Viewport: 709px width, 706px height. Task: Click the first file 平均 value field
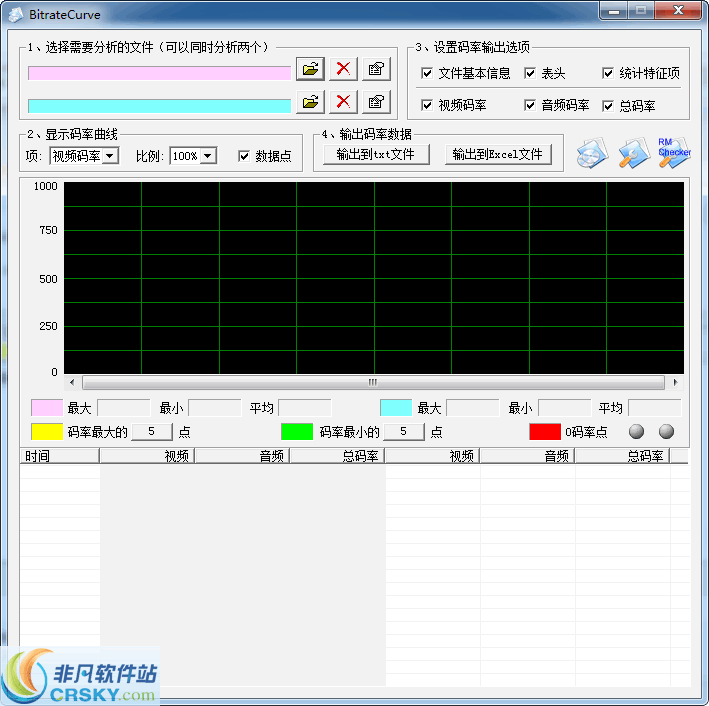305,407
